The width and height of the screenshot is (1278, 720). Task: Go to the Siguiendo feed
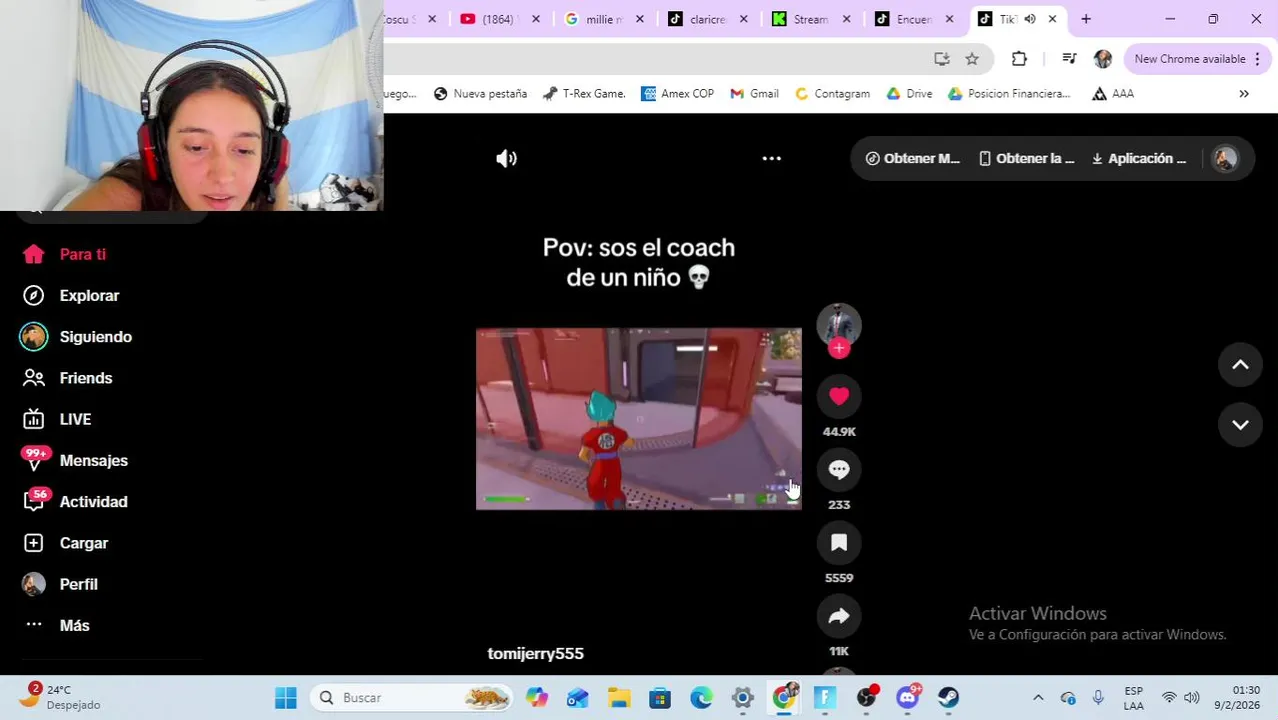[x=77, y=337]
